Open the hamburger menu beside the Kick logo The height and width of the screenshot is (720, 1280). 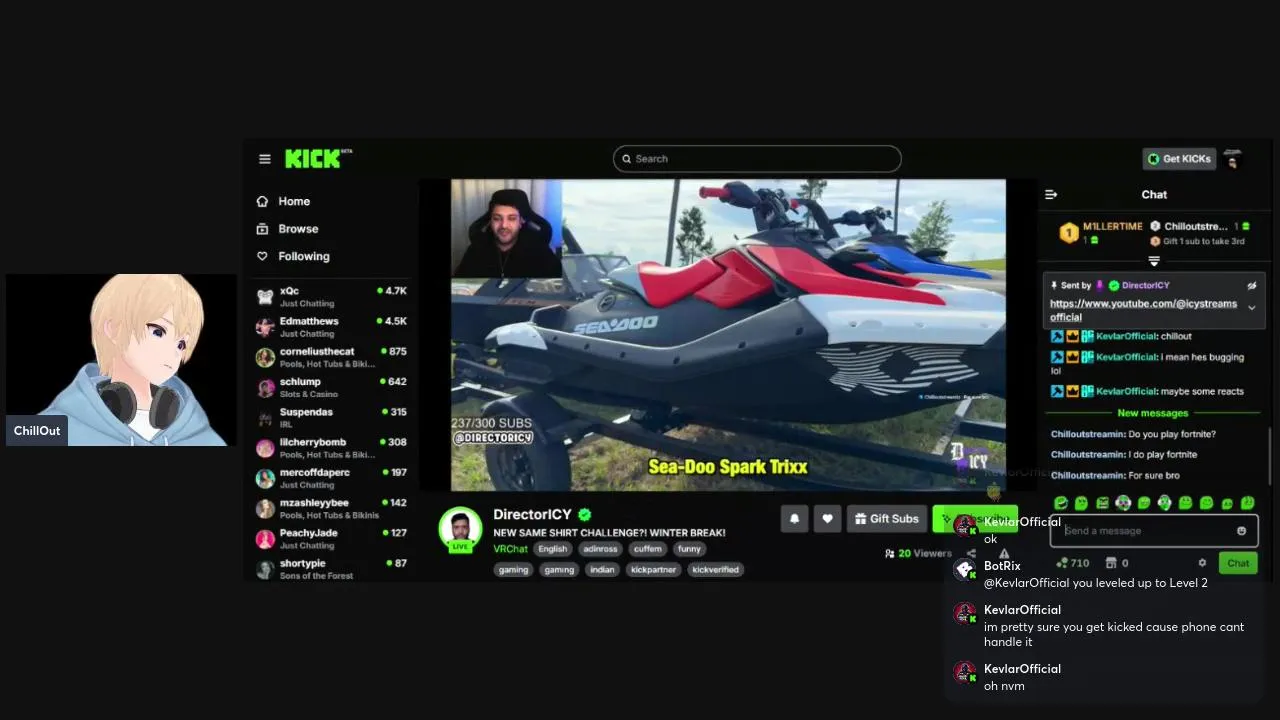pos(264,159)
